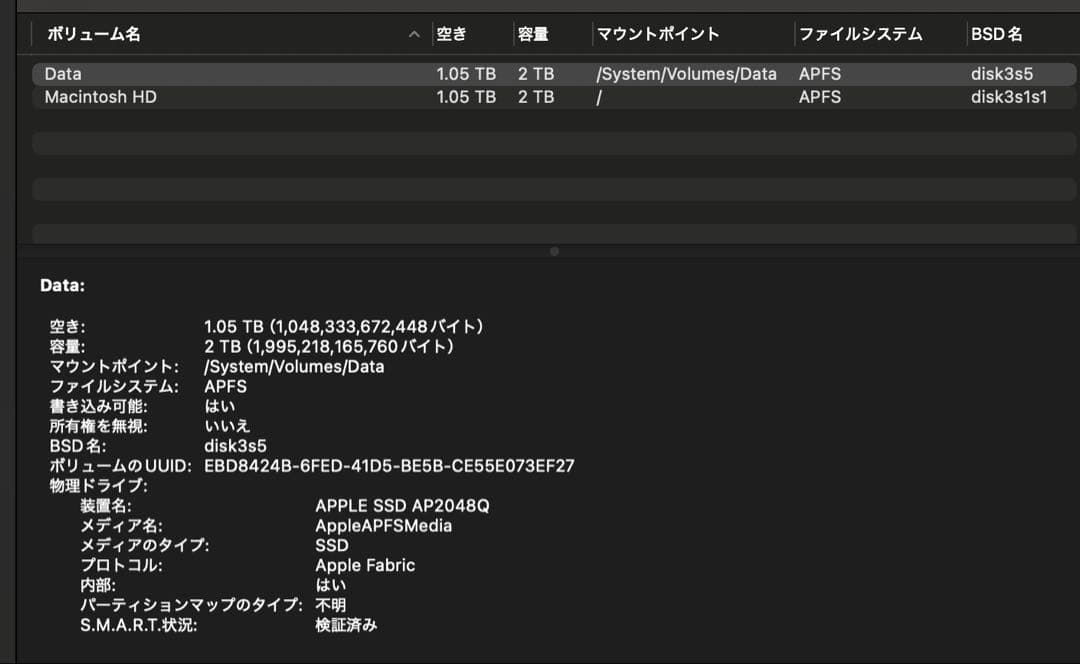Click the pane divider handle dot
This screenshot has height=664, width=1080.
click(554, 251)
